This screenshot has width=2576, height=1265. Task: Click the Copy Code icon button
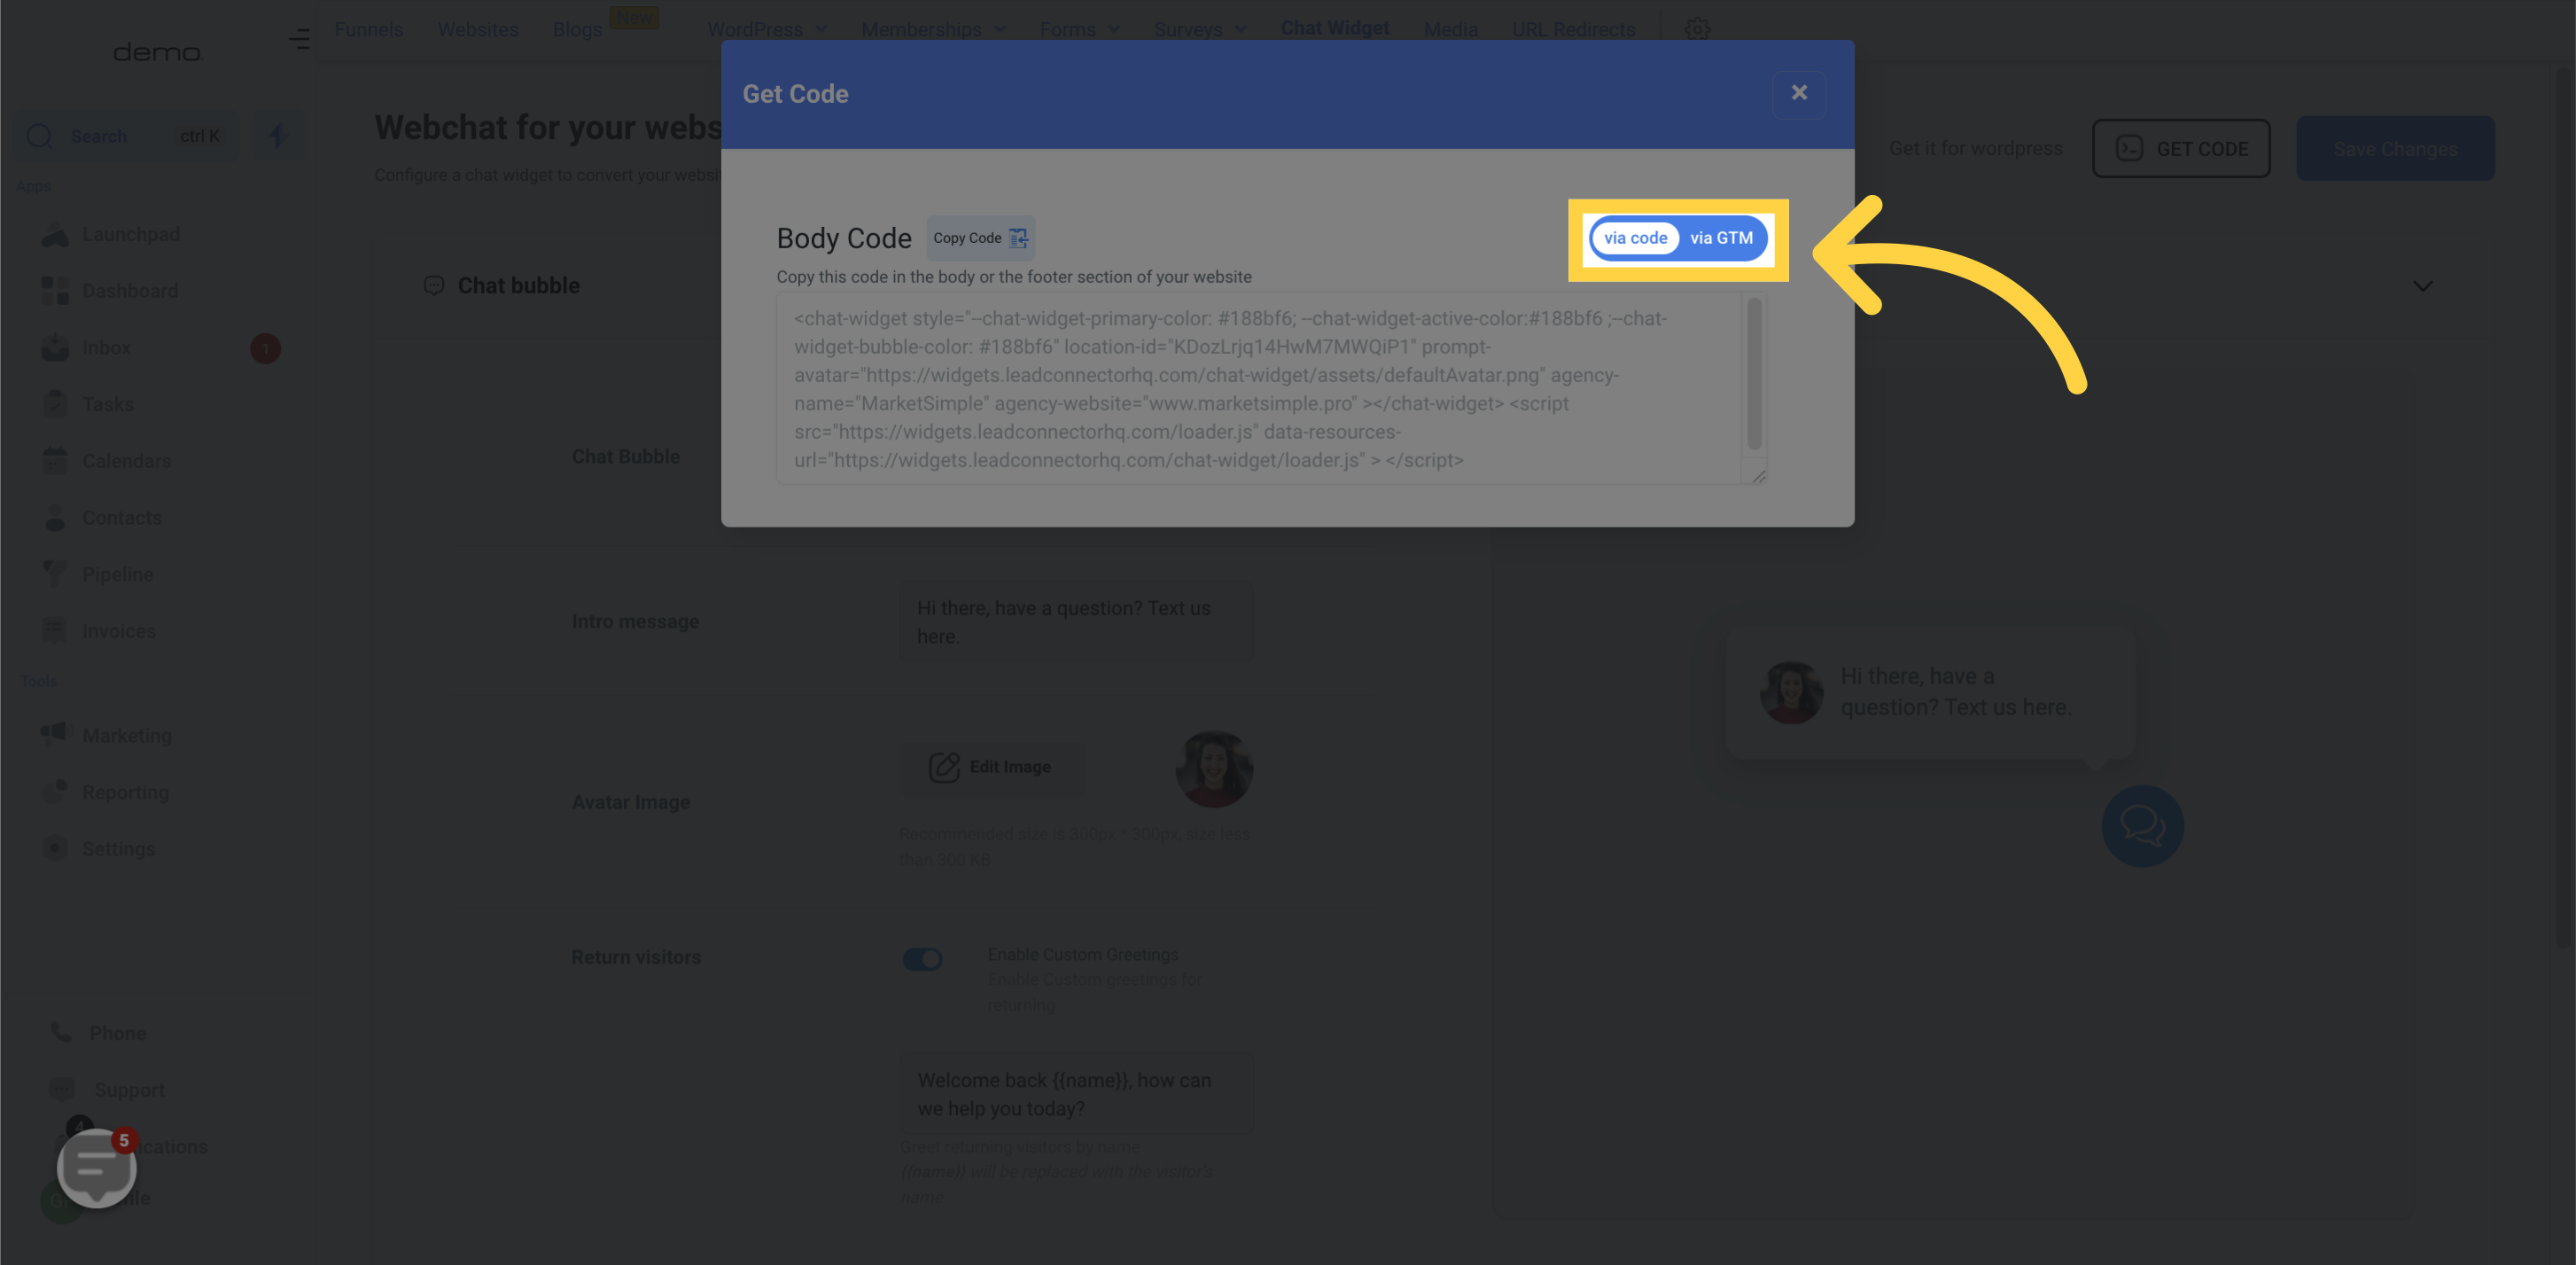[1018, 237]
